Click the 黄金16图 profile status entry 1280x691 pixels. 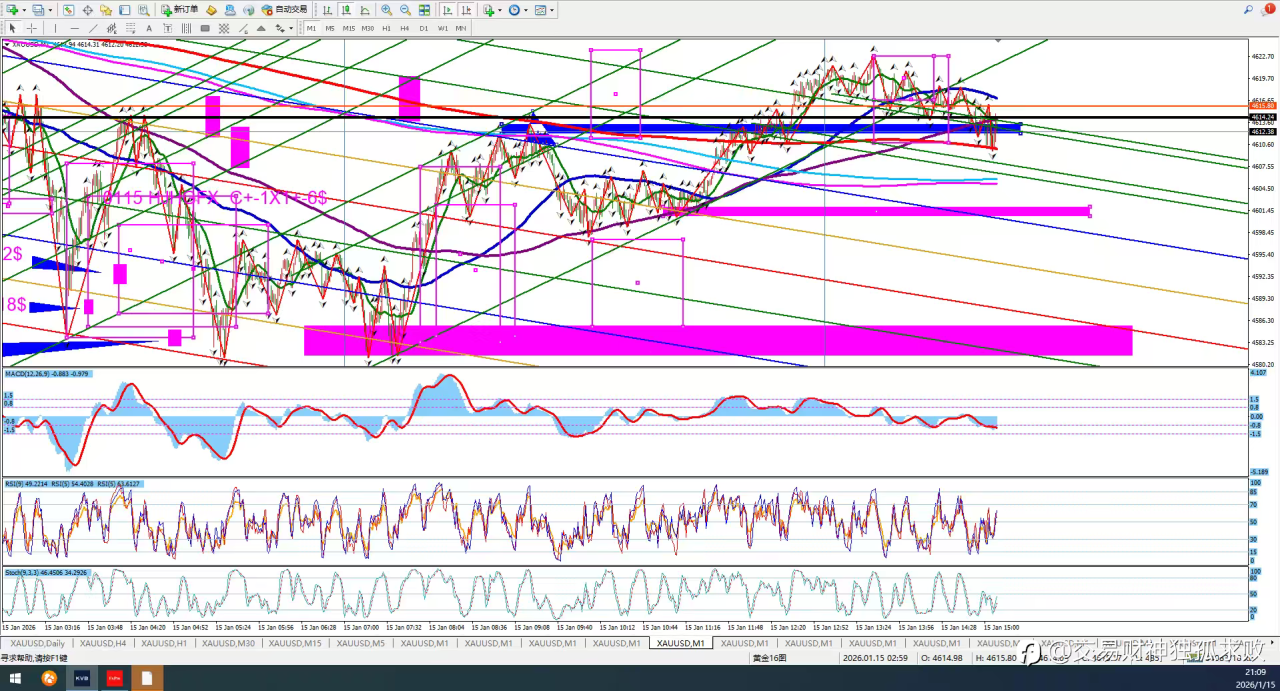tap(769, 658)
